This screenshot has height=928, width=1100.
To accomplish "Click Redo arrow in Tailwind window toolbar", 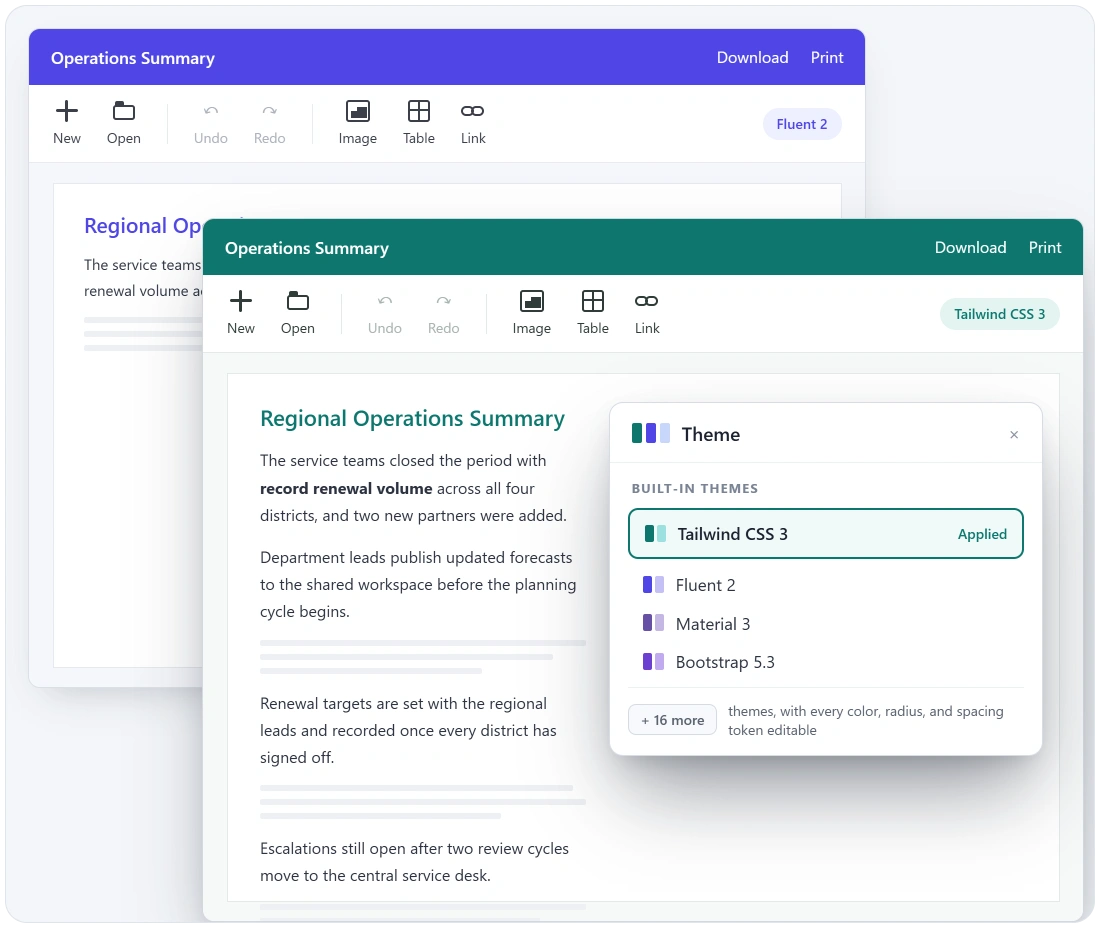I will tap(443, 301).
